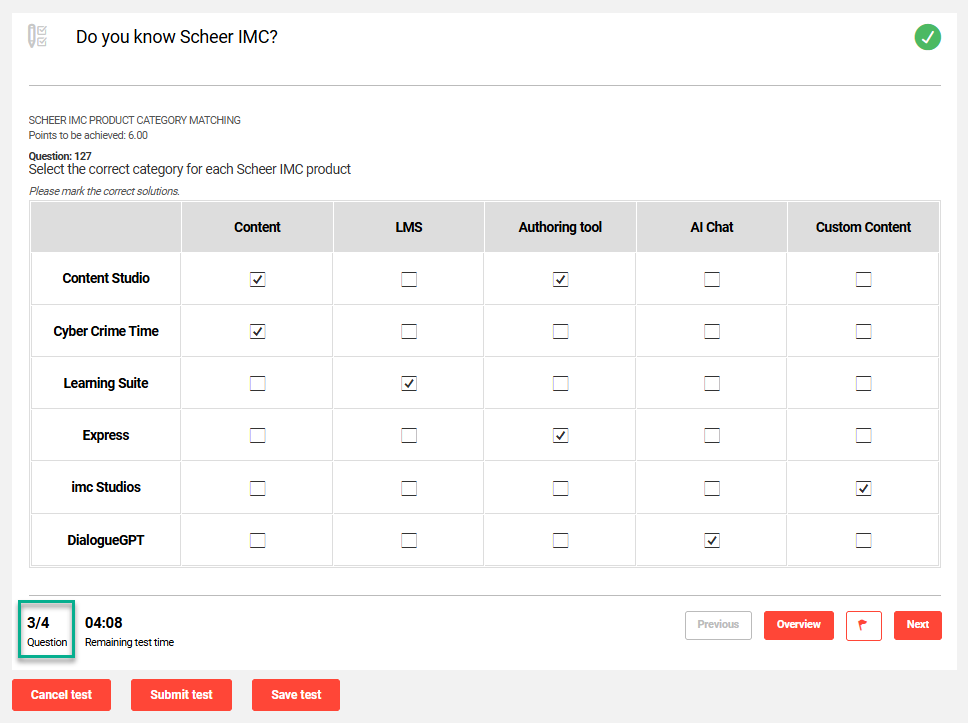The image size is (968, 723).
Task: Click the 'Do you know Scheer IMC?' title
Action: point(177,37)
